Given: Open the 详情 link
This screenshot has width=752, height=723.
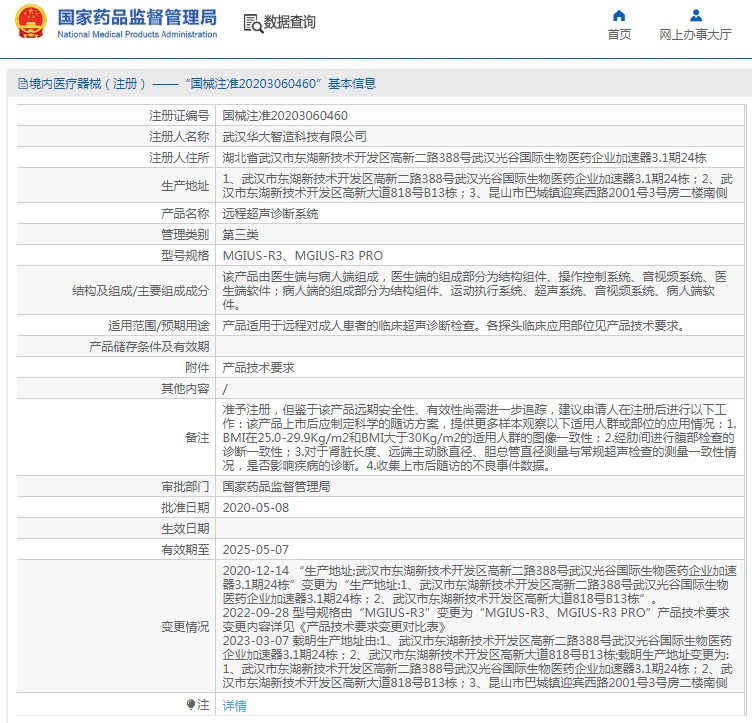Looking at the screenshot, I should (x=235, y=706).
